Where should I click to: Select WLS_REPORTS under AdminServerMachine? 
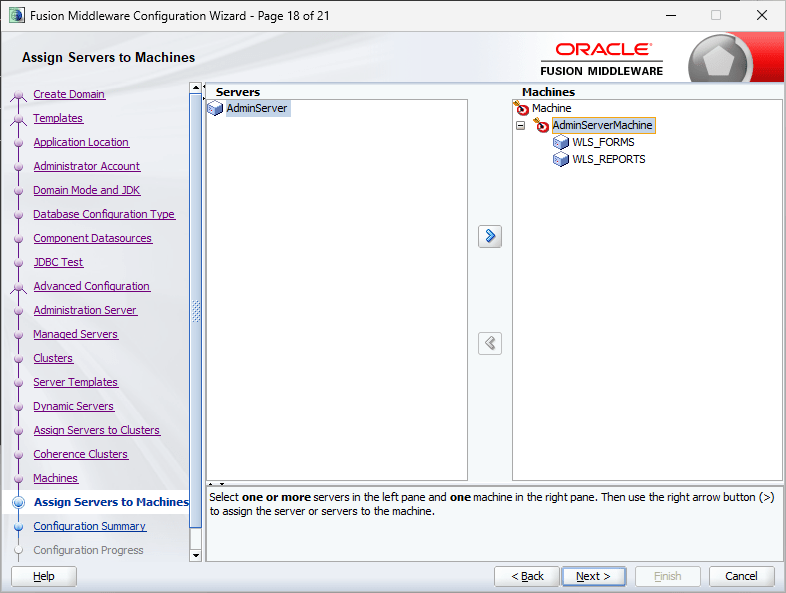[609, 159]
